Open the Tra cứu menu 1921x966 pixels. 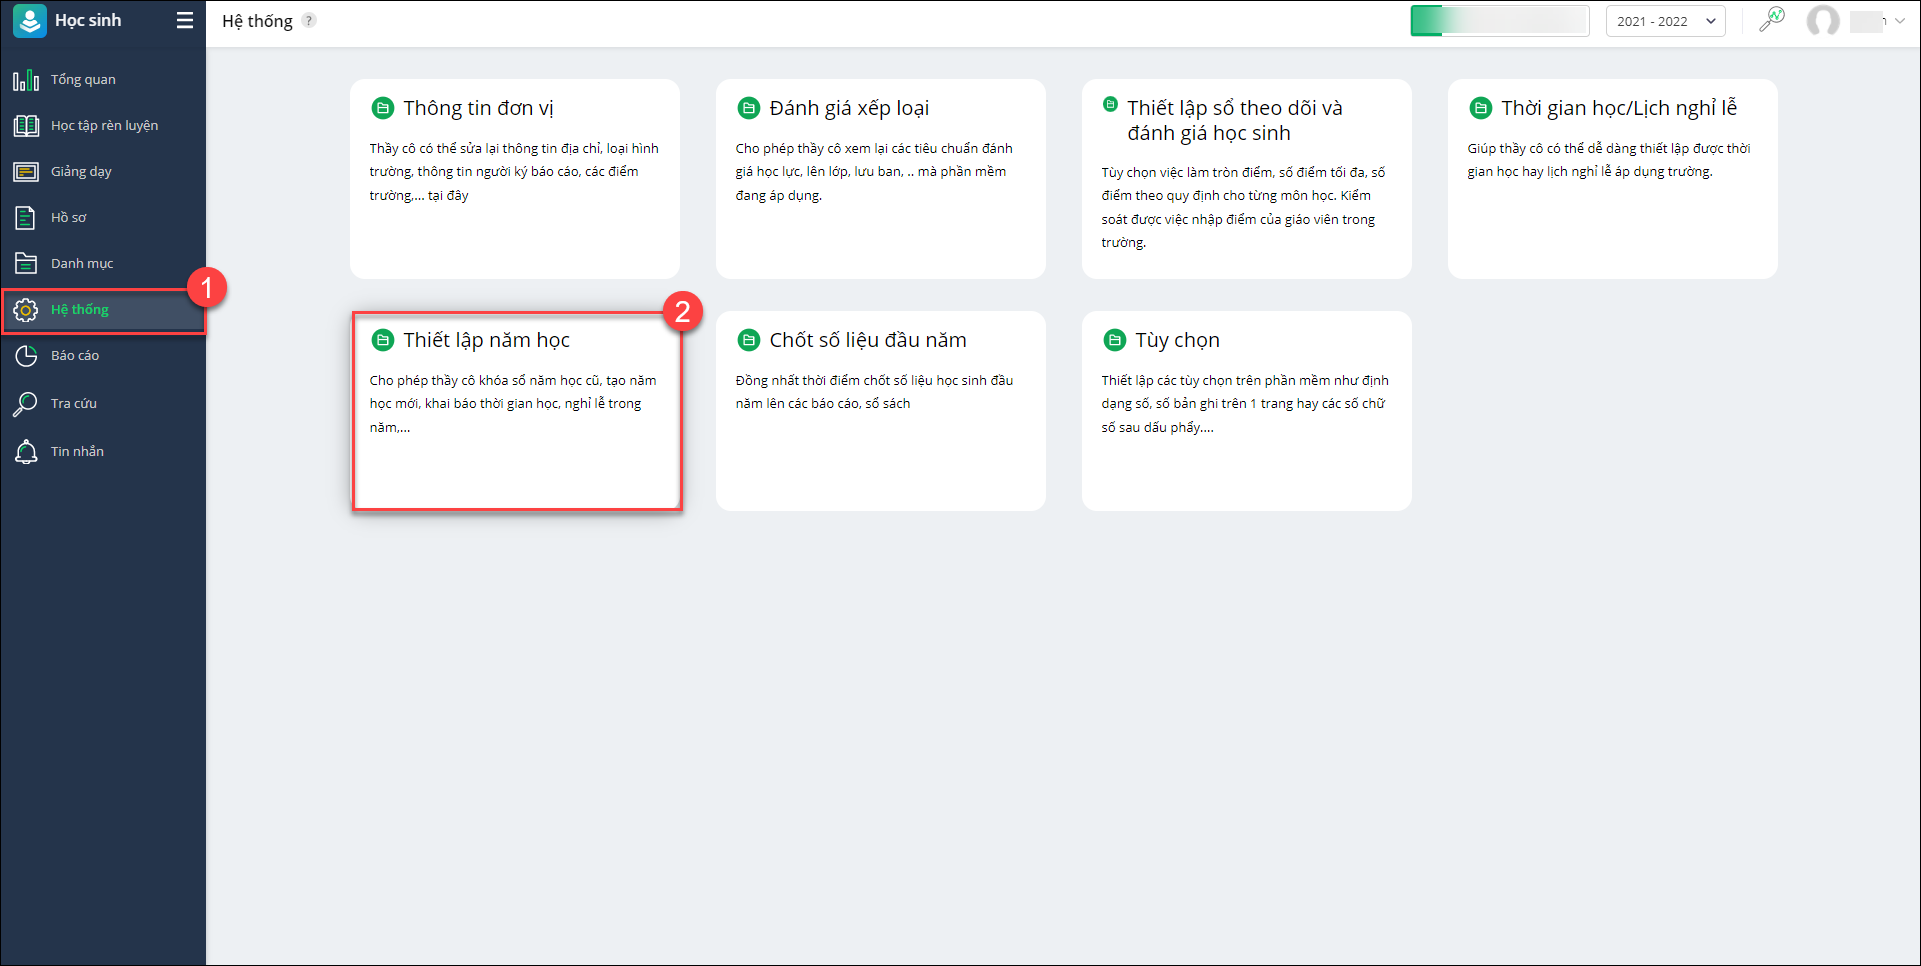click(74, 404)
